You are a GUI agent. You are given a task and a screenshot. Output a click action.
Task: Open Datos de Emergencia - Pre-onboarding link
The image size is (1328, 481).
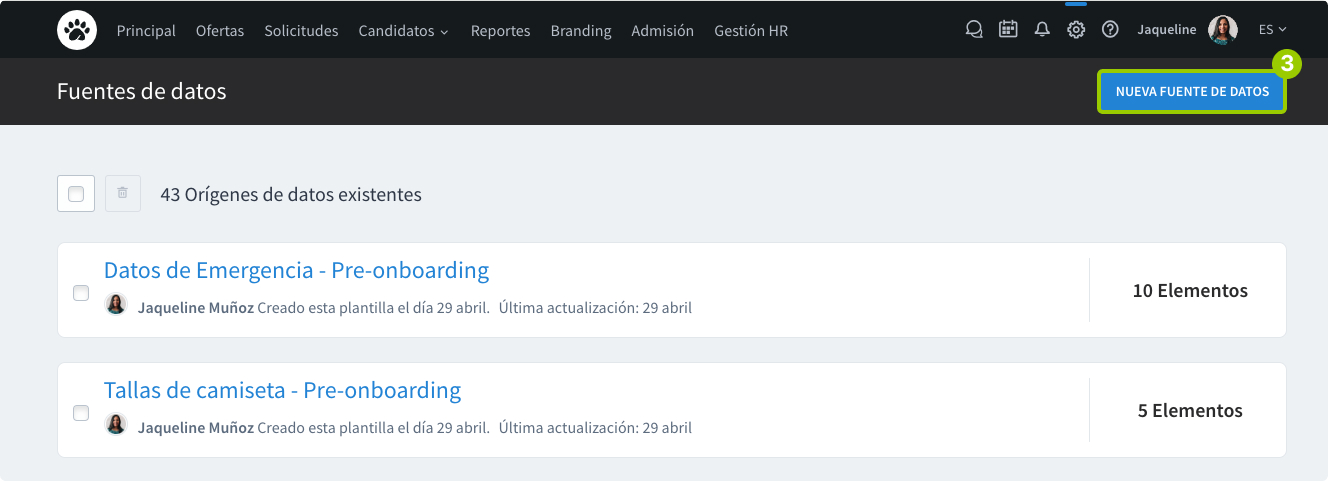click(296, 270)
